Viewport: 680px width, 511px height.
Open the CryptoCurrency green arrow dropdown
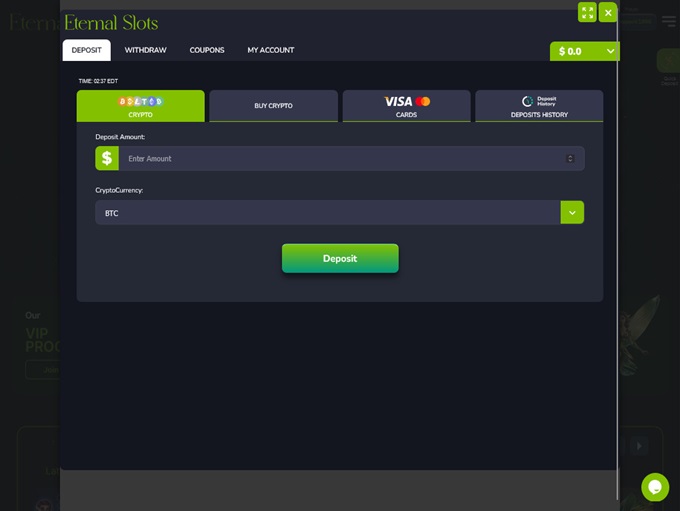point(572,212)
